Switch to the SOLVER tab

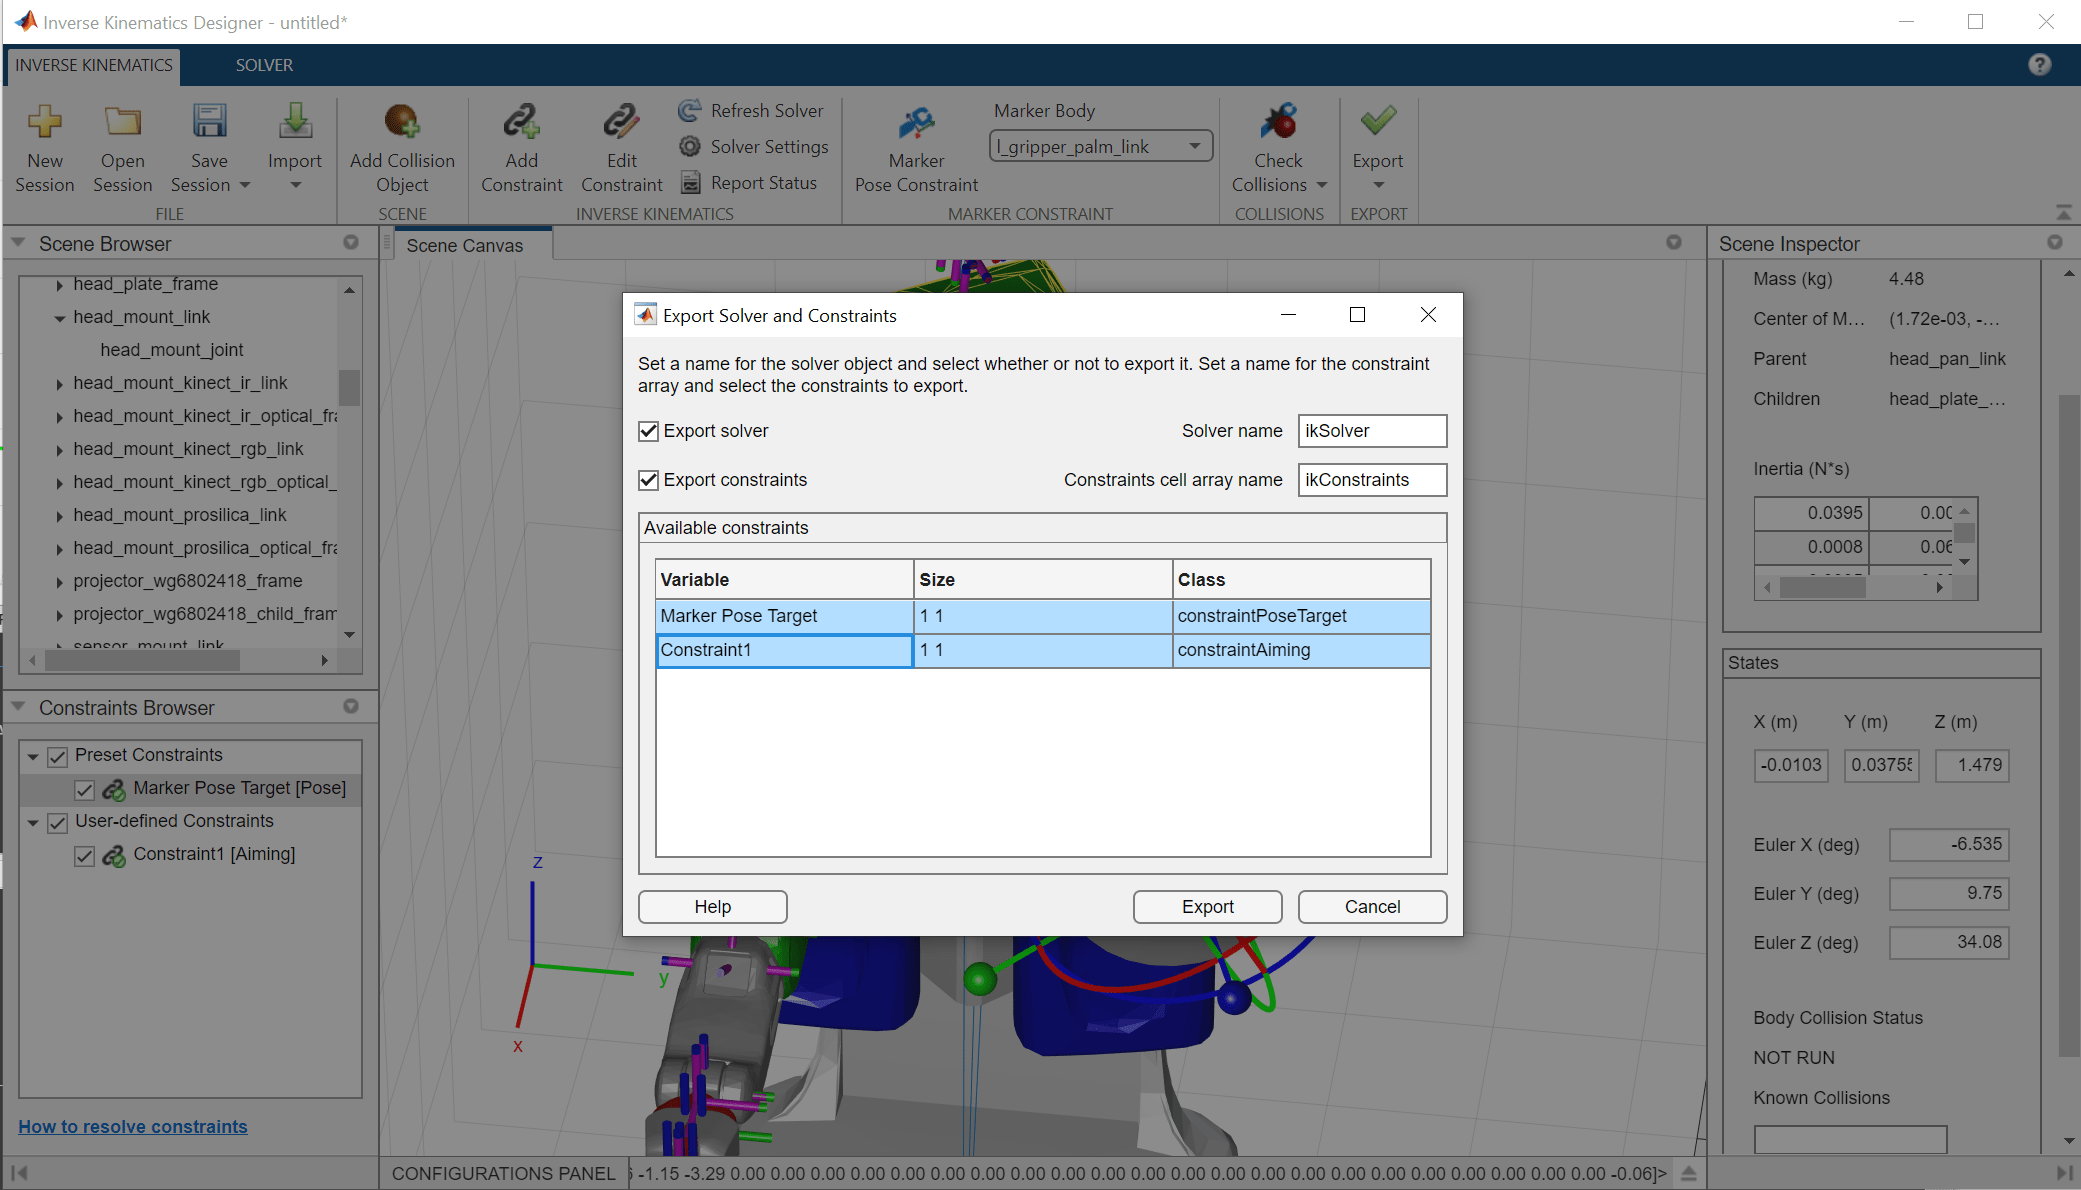264,65
